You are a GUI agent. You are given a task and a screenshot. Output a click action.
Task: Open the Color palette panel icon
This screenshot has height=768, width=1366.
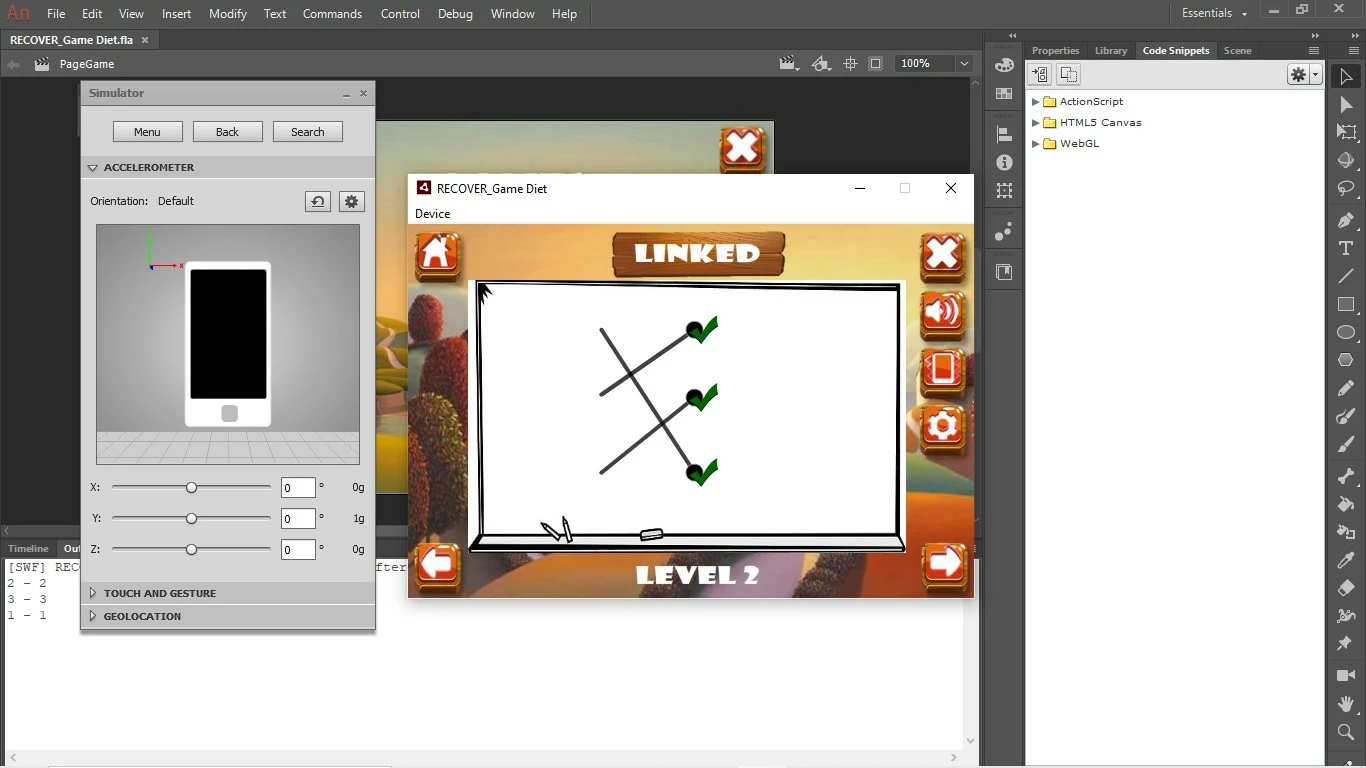[x=1005, y=65]
